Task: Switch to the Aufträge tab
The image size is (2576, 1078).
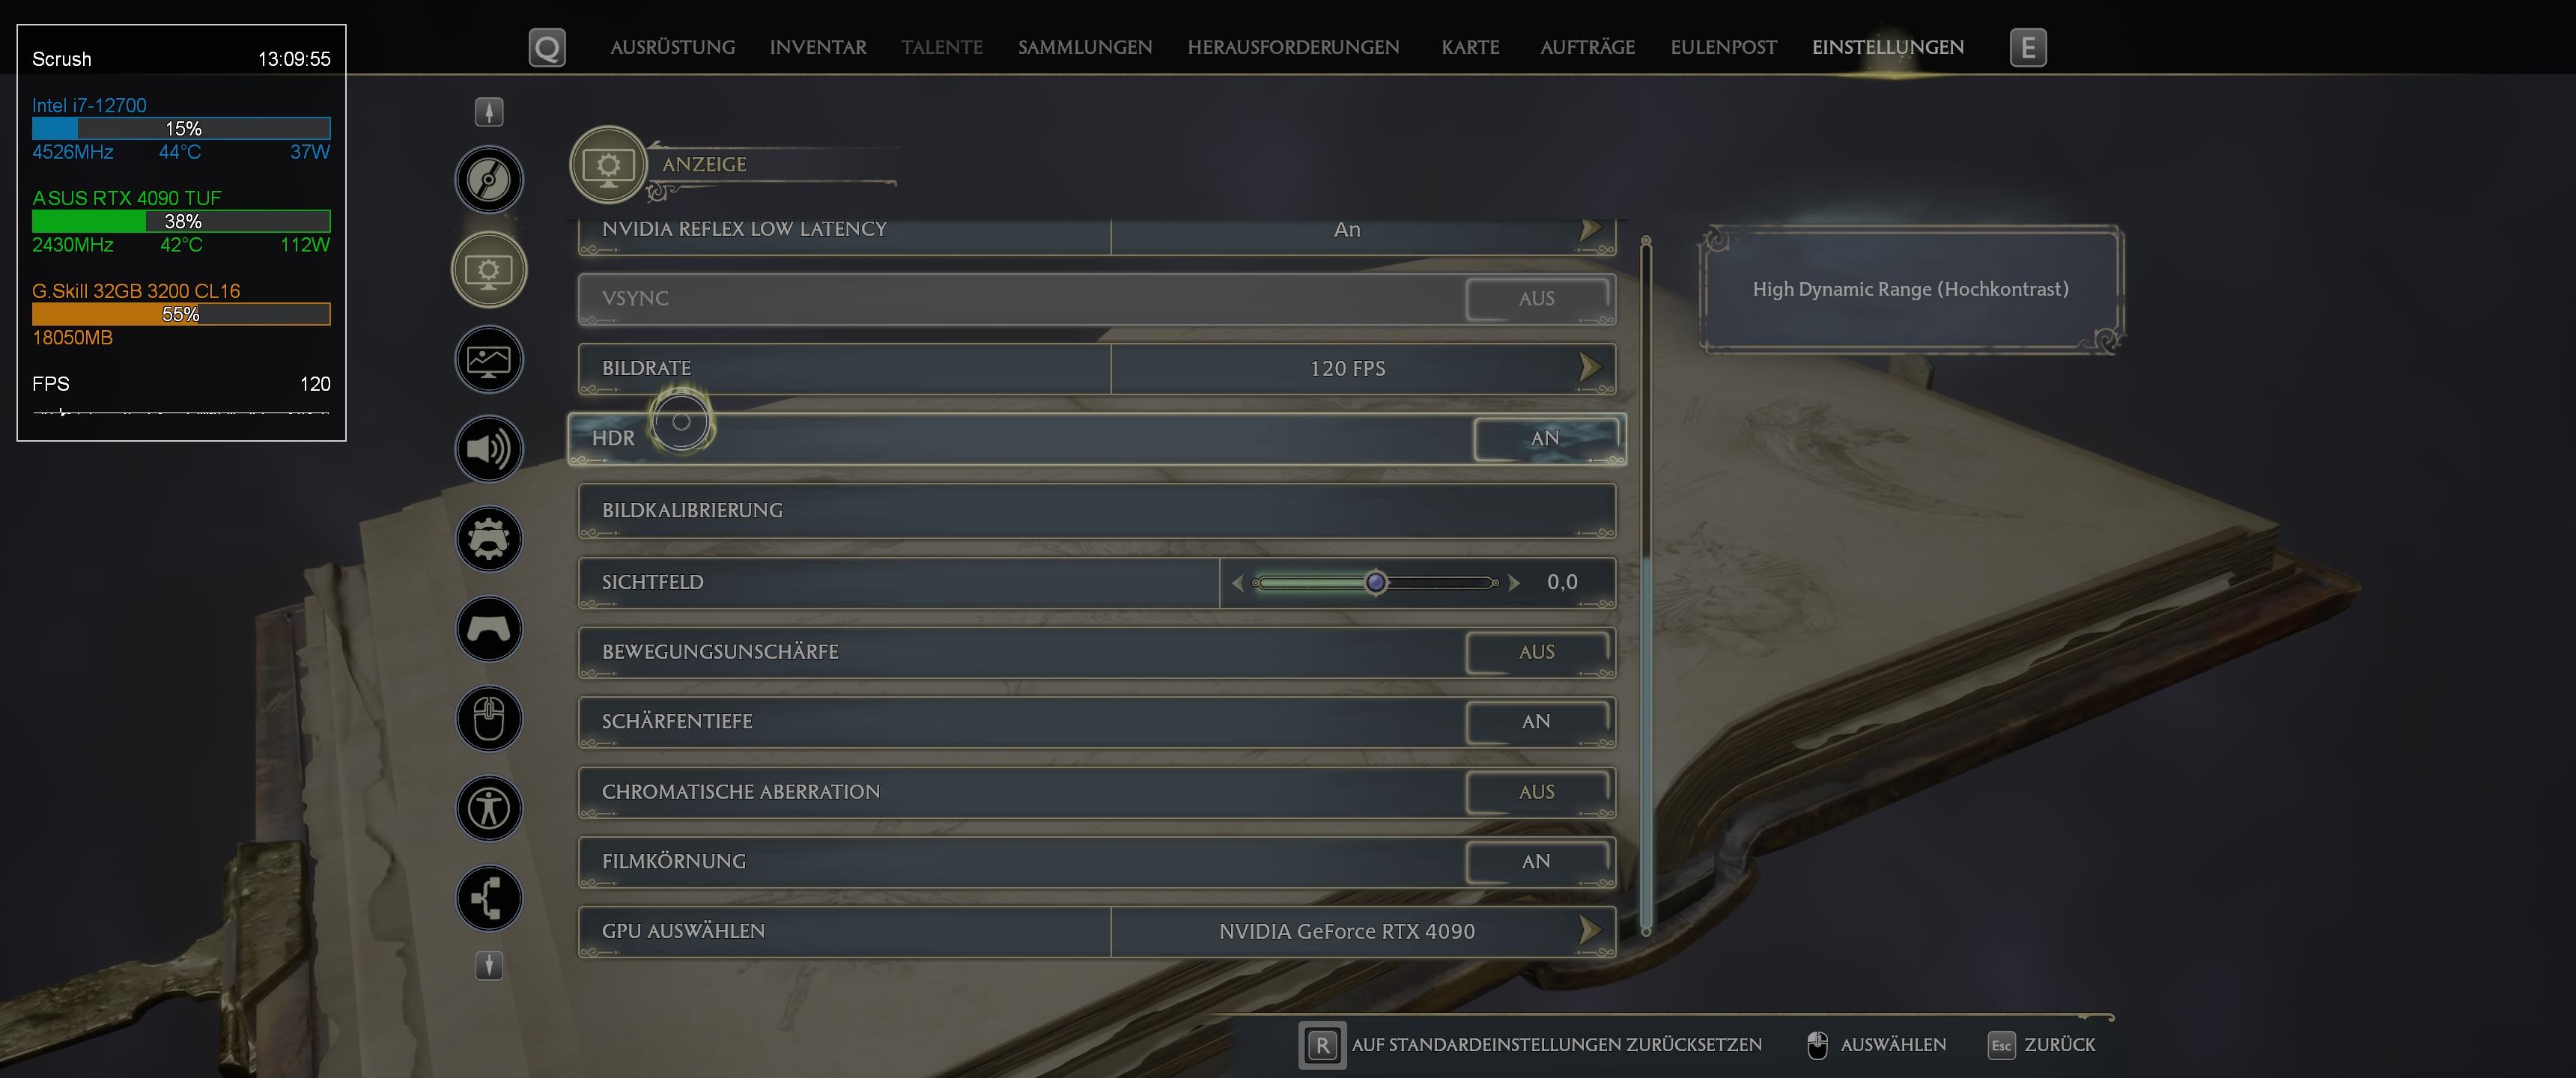Action: coord(1587,47)
